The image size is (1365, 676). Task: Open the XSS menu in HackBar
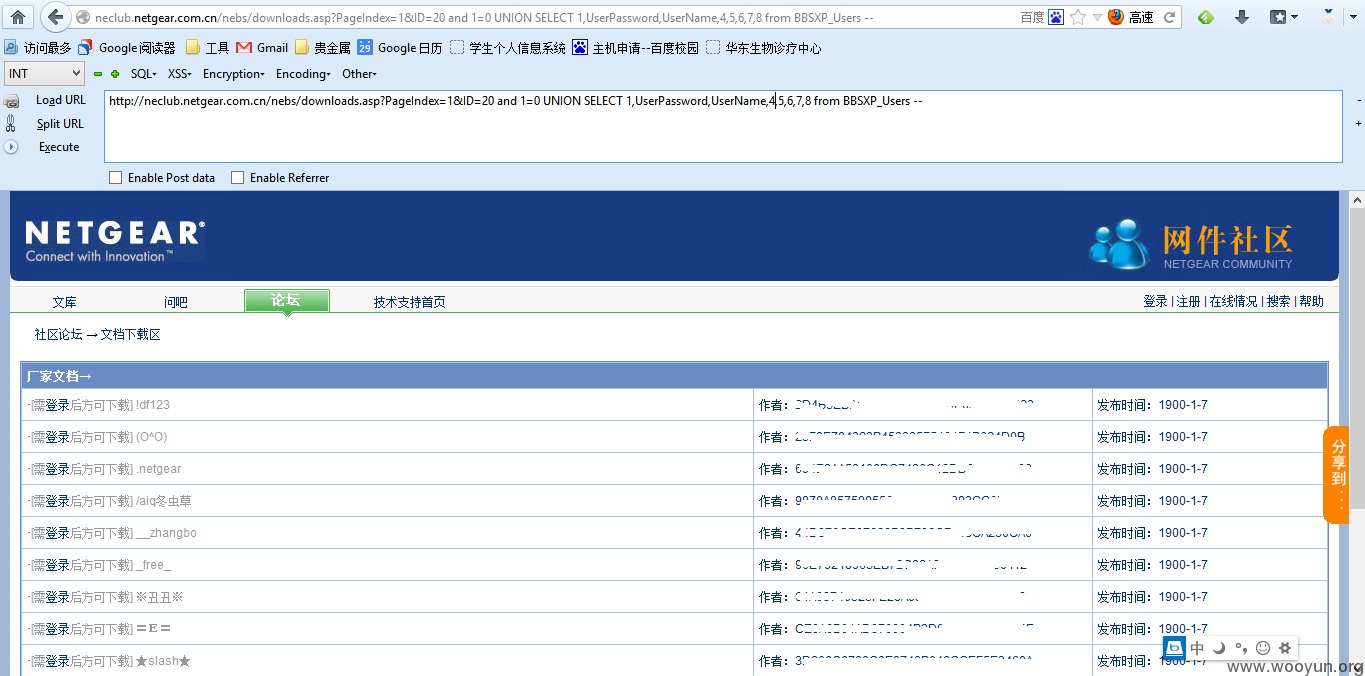(180, 74)
